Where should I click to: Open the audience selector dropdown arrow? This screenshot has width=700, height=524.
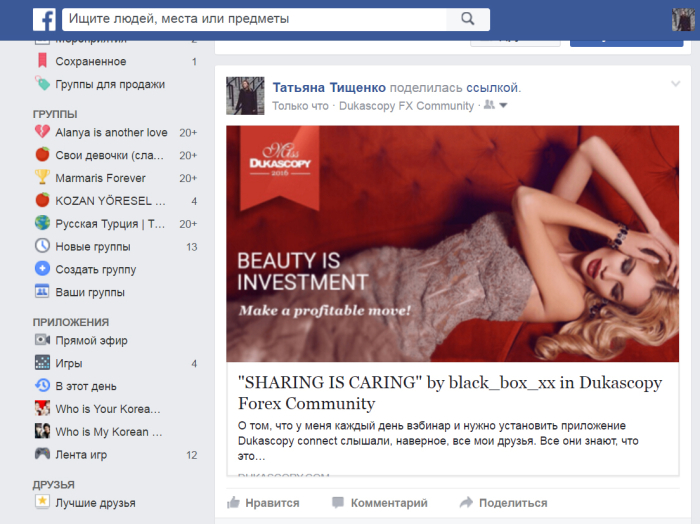503,106
